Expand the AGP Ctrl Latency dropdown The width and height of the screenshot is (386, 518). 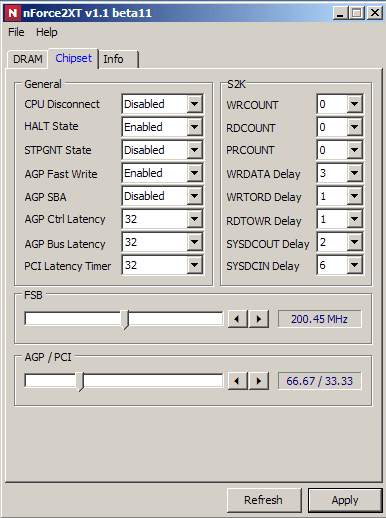coord(162,219)
